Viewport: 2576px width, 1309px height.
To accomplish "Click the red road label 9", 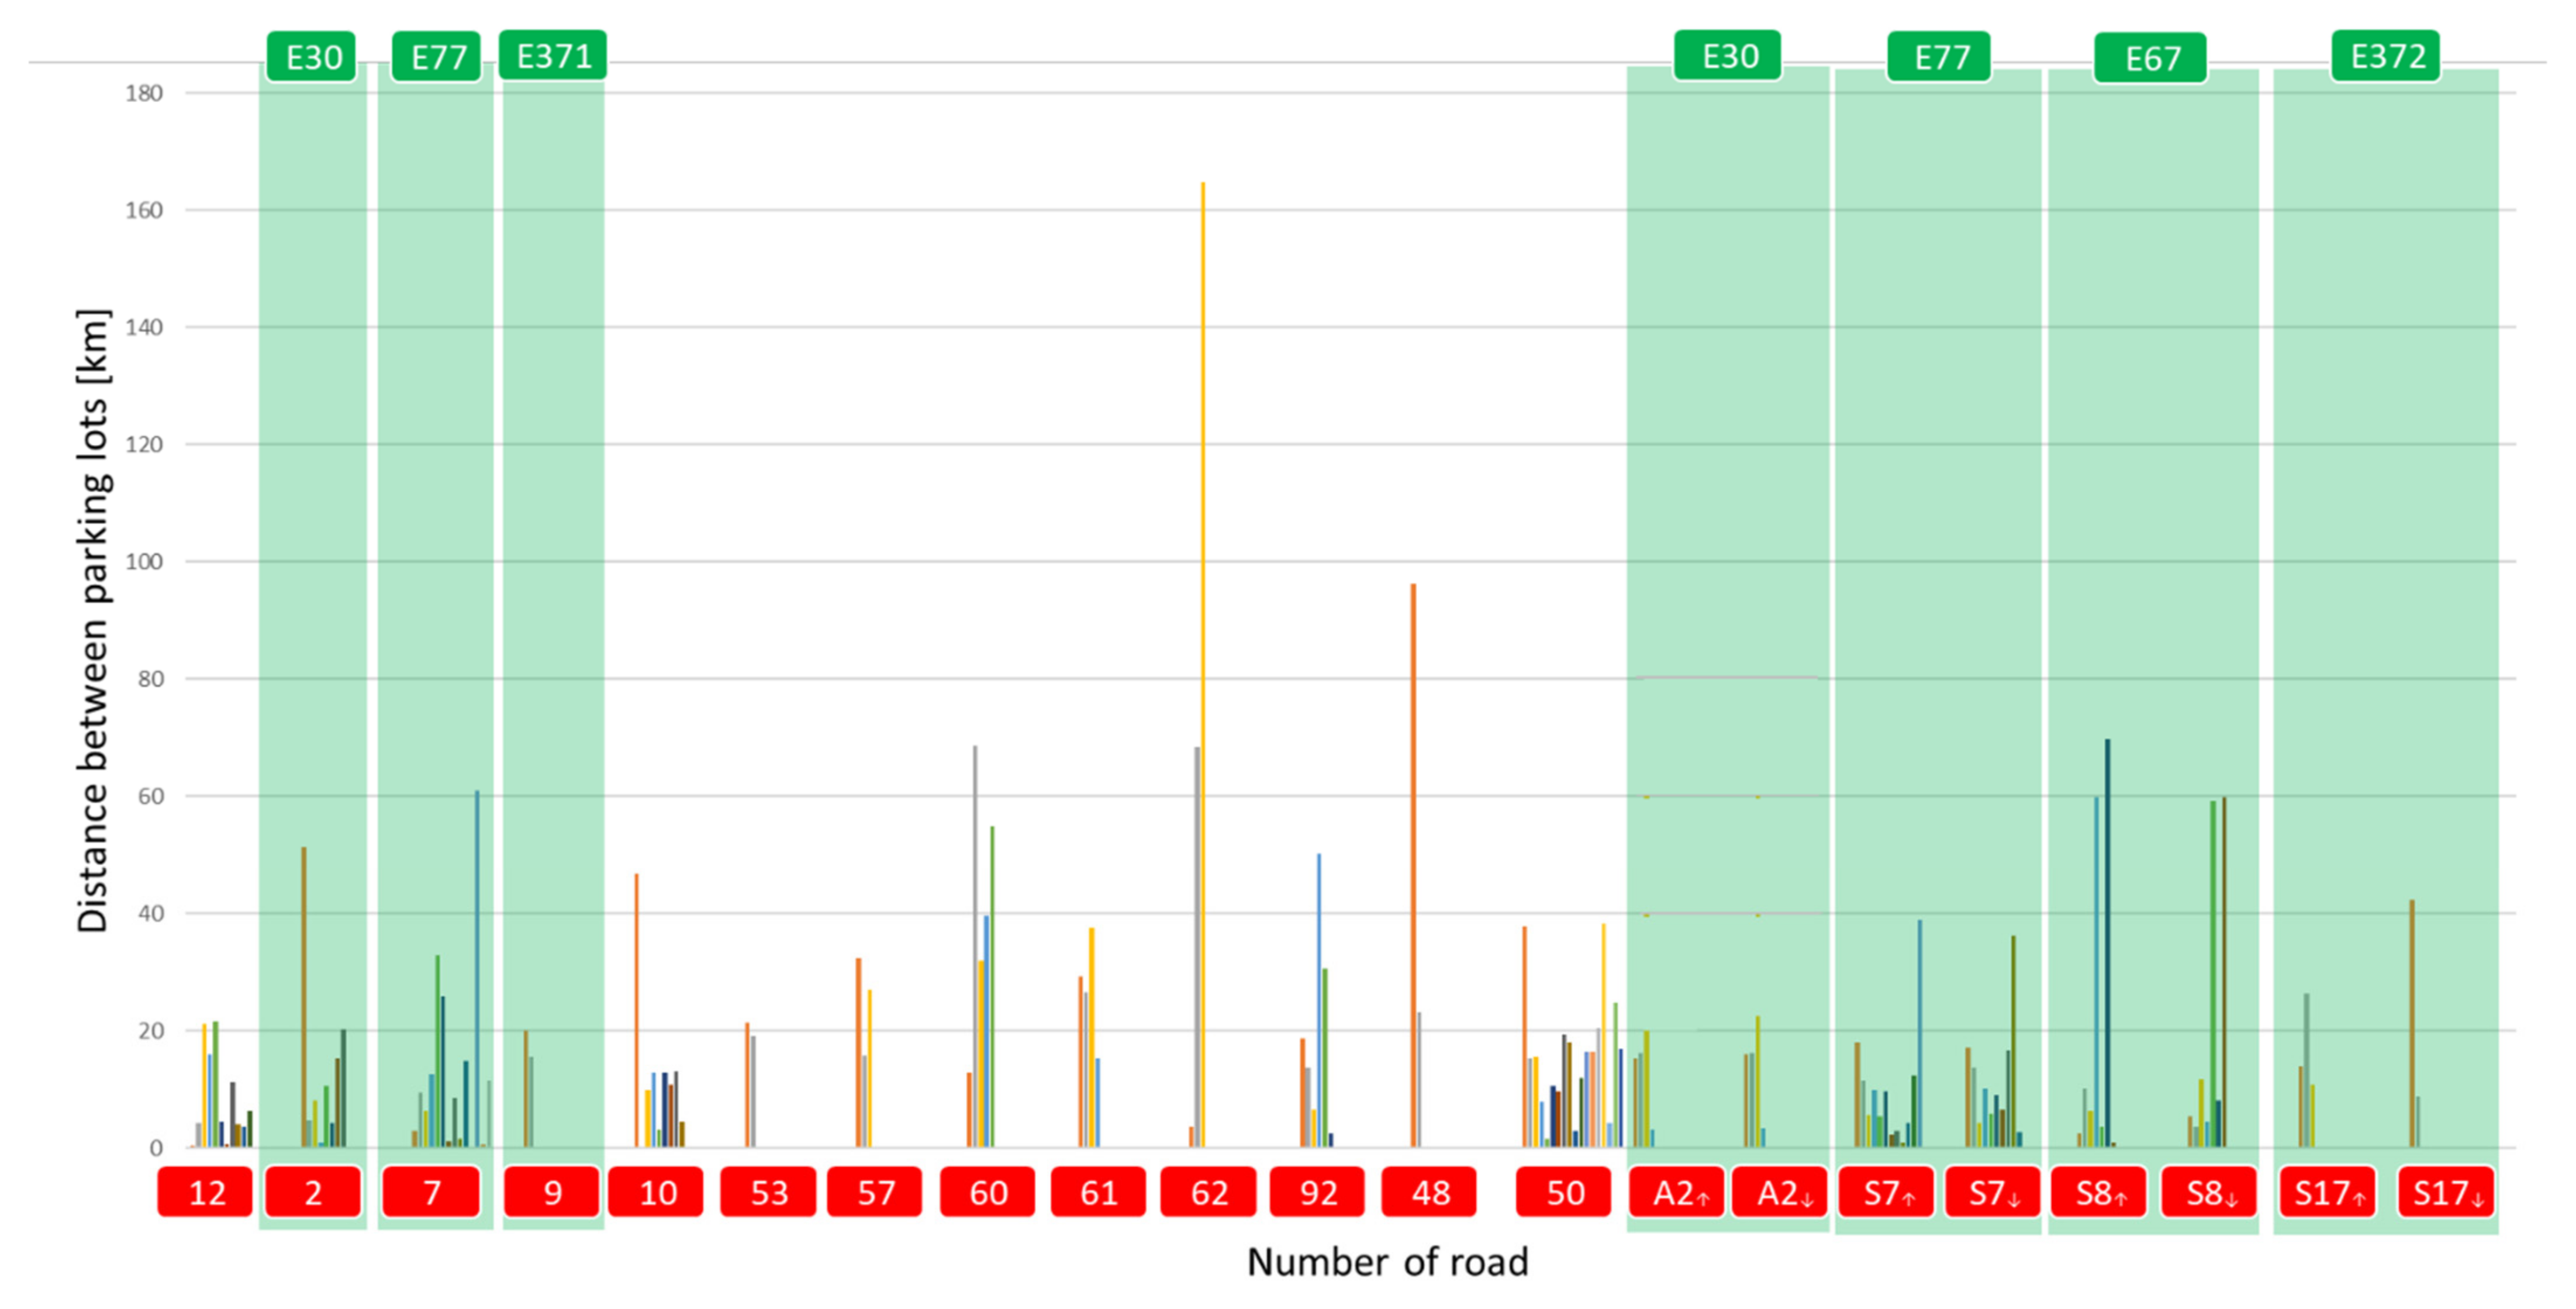I will 552,1192.
